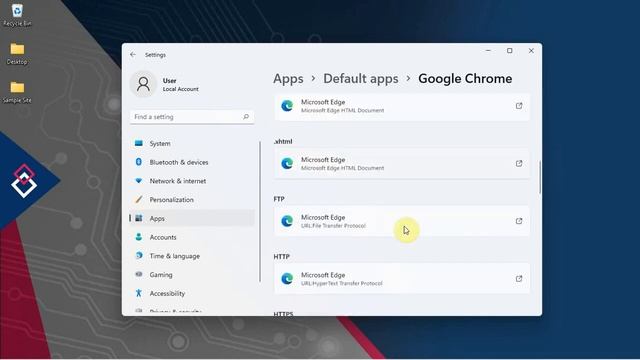Click URL:File Transfer Protocol text
The height and width of the screenshot is (360, 640).
pos(333,226)
